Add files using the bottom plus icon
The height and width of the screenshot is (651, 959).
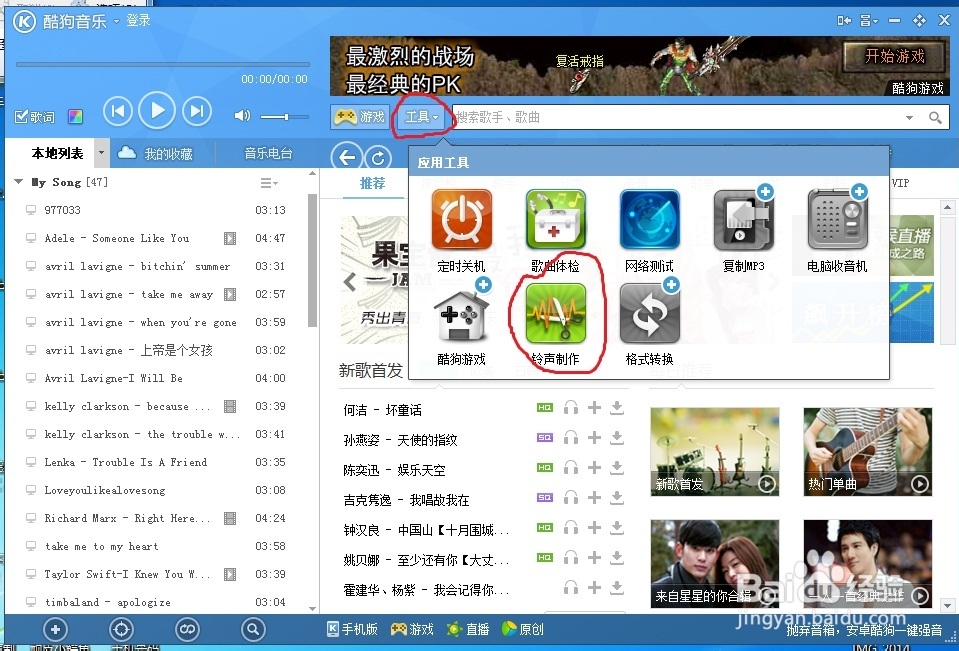[55, 629]
